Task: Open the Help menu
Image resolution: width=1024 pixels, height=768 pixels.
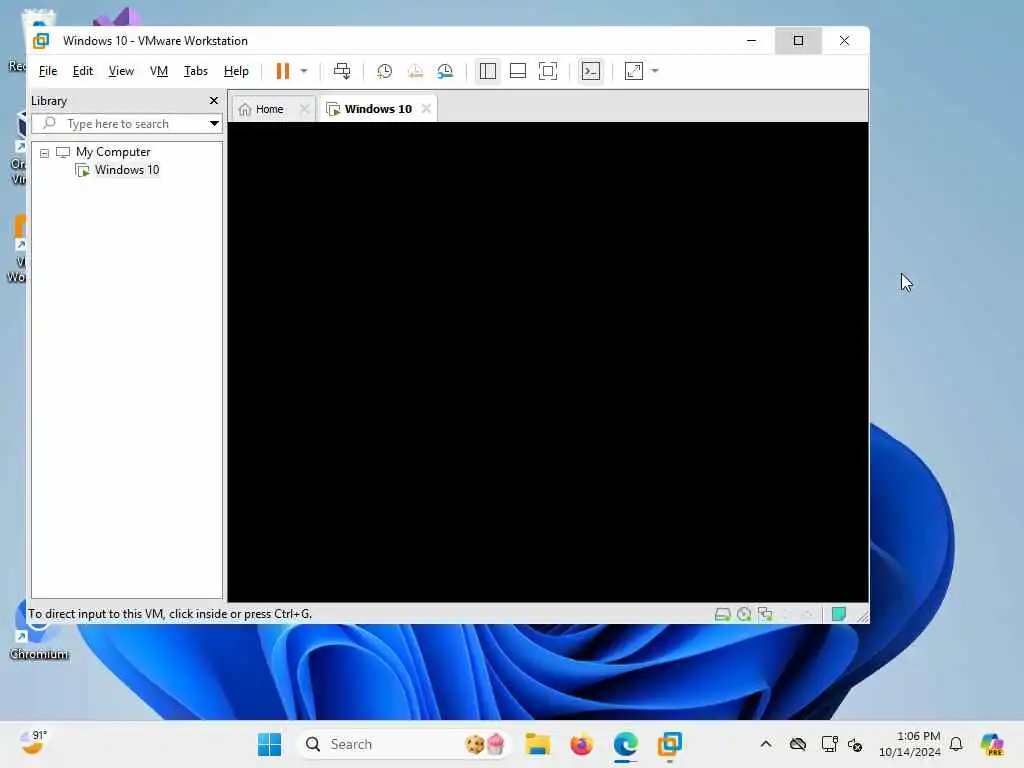Action: coord(236,71)
